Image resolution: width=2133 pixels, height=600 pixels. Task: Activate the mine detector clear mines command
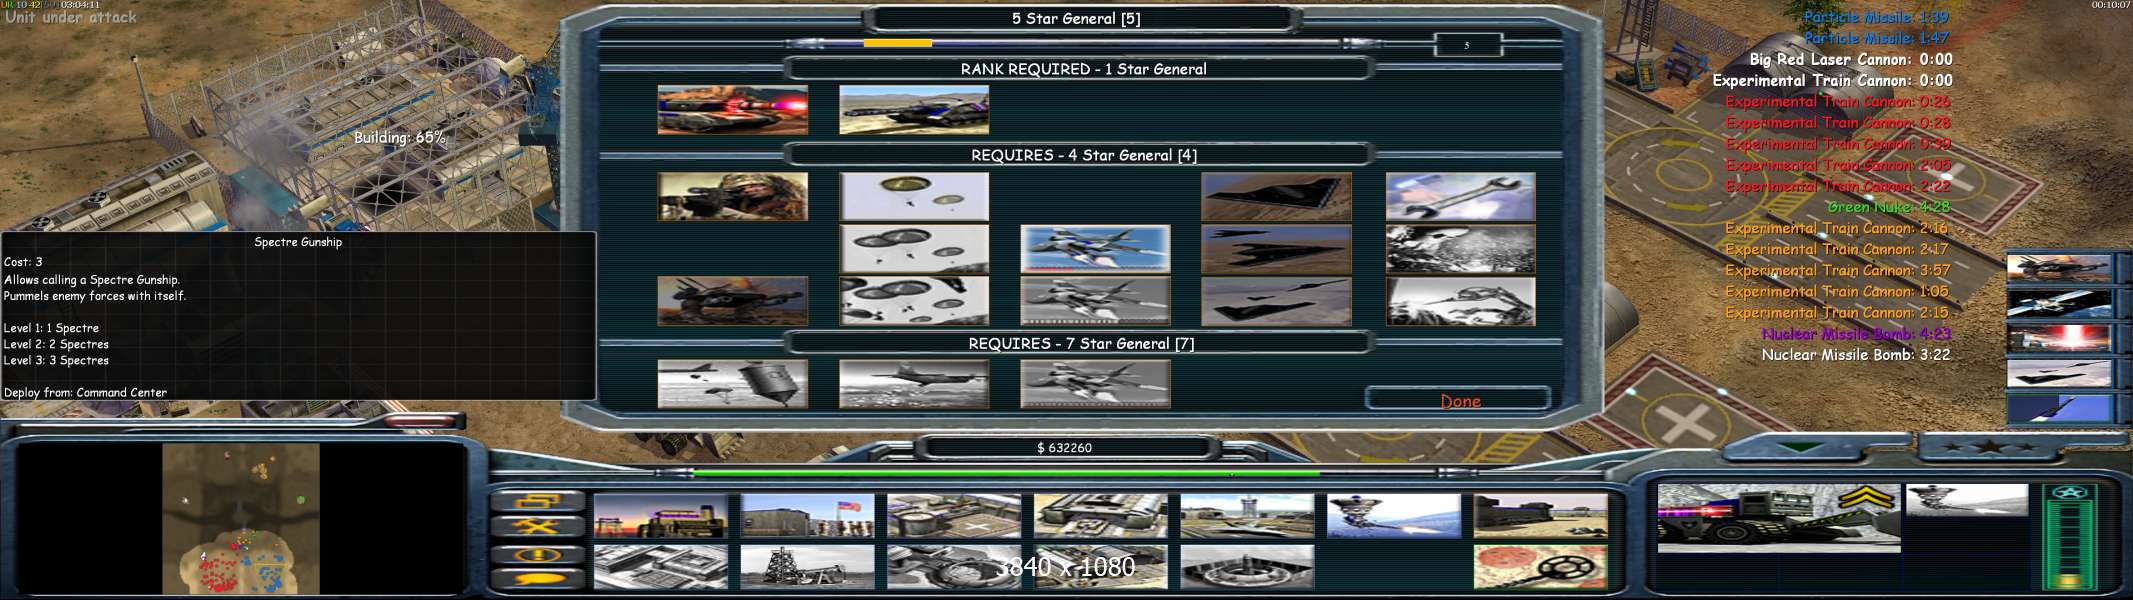click(1540, 567)
